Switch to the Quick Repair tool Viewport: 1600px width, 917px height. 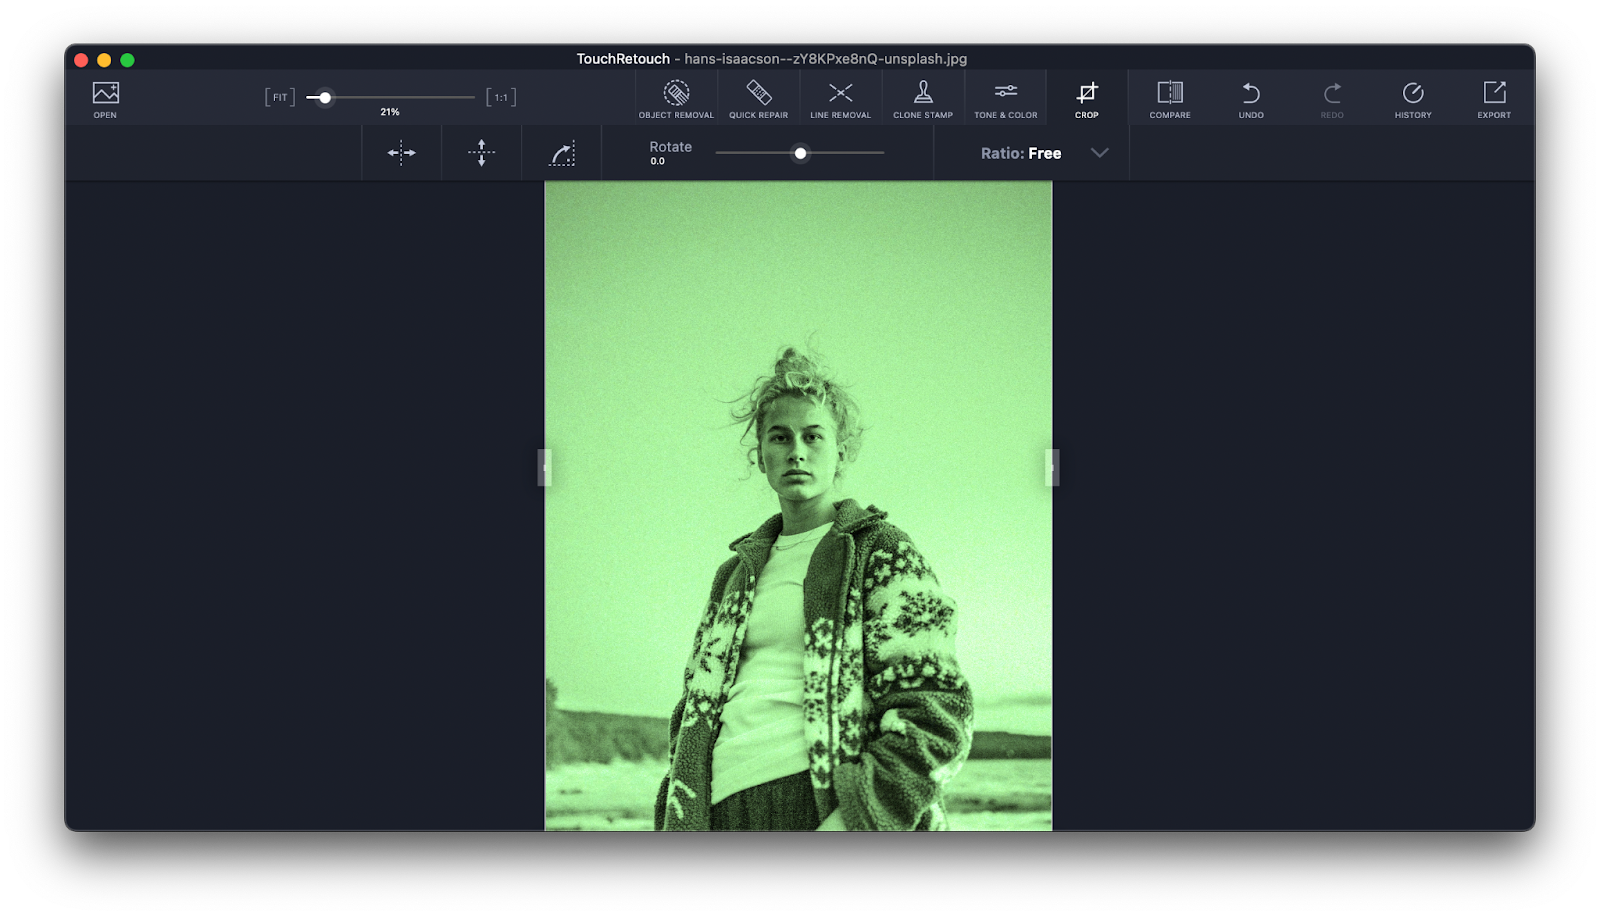[x=759, y=97]
